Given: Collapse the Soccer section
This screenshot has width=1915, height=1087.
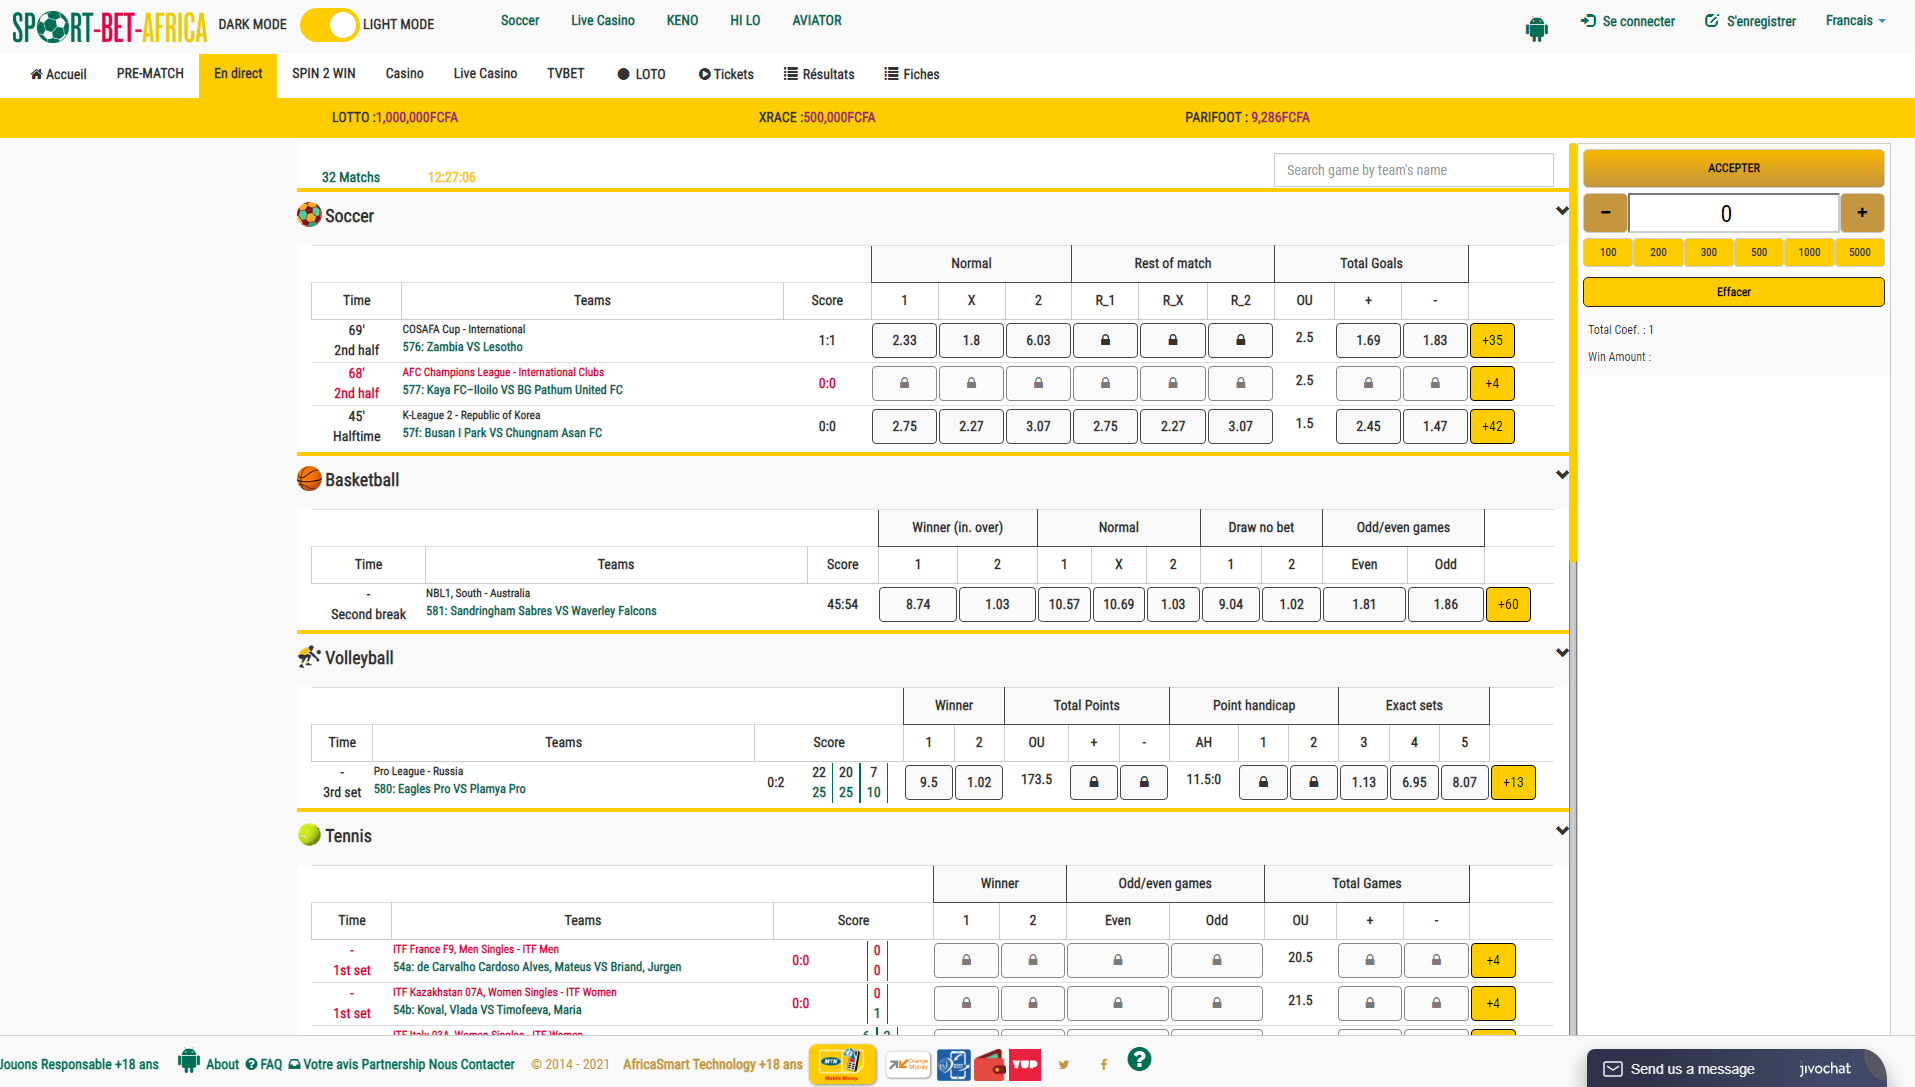Looking at the screenshot, I should pyautogui.click(x=1561, y=211).
